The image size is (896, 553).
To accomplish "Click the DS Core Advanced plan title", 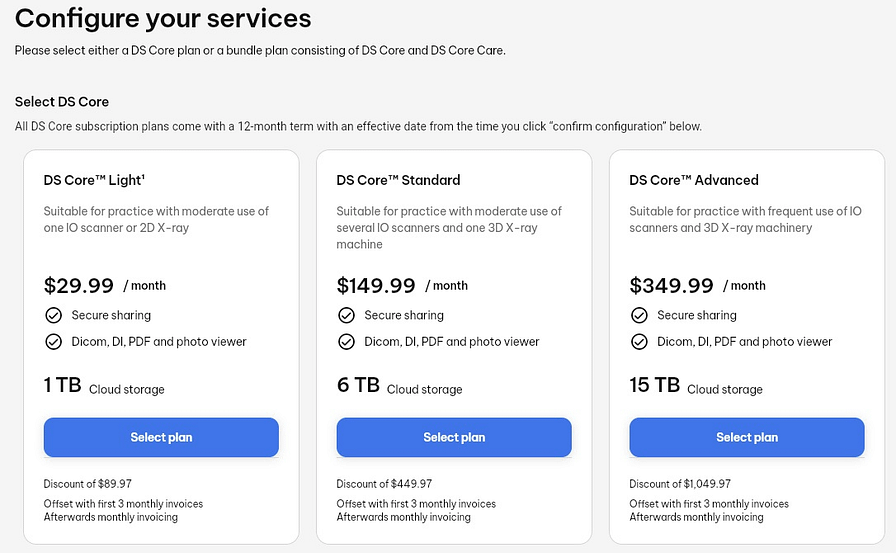I will 694,180.
